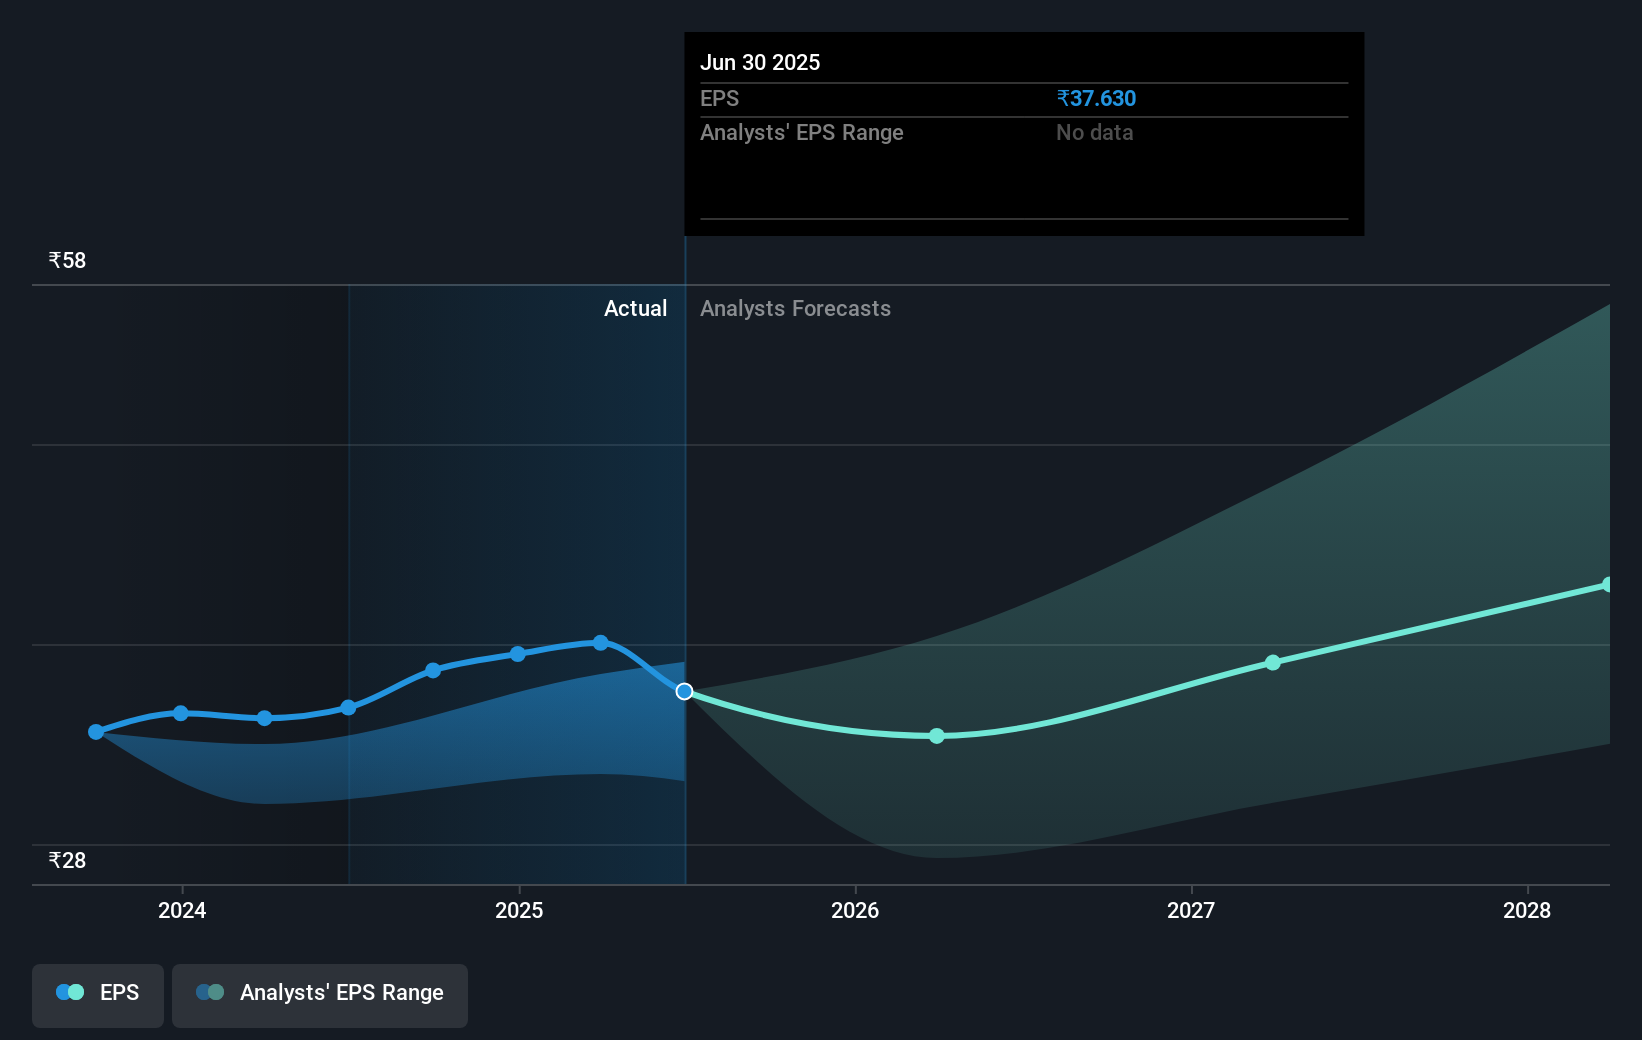The image size is (1642, 1040).
Task: Select the endpoint marker at 2028
Action: [1608, 583]
